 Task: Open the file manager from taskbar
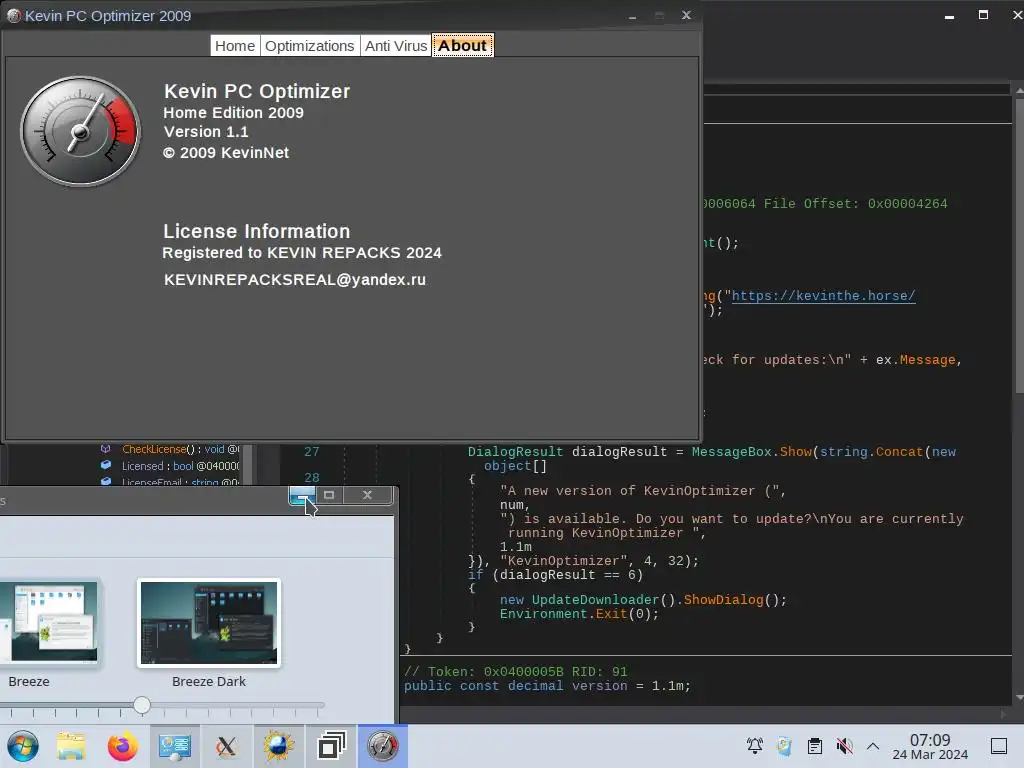click(x=71, y=746)
